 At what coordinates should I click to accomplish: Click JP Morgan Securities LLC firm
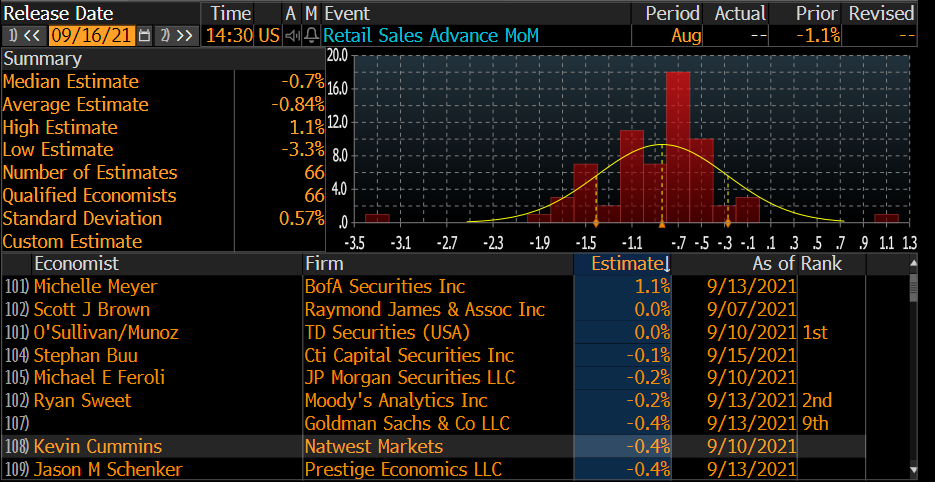(x=410, y=378)
